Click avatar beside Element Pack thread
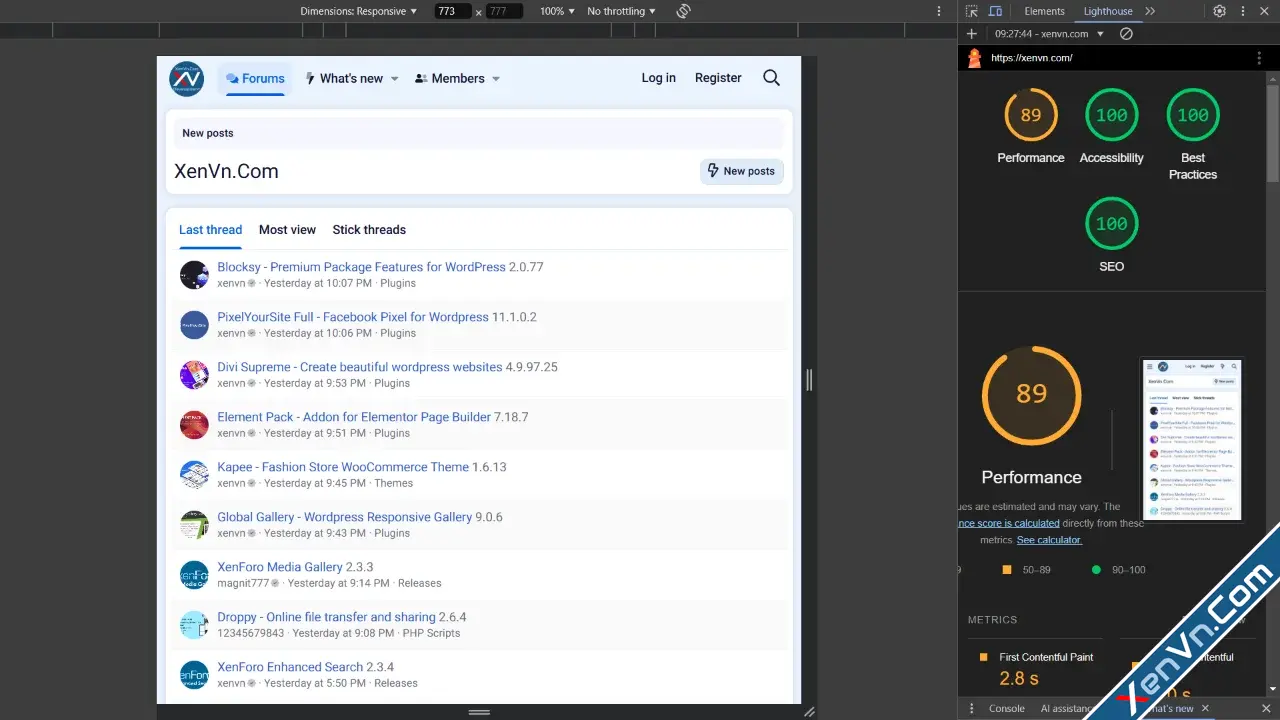This screenshot has width=1280, height=720. click(x=194, y=425)
